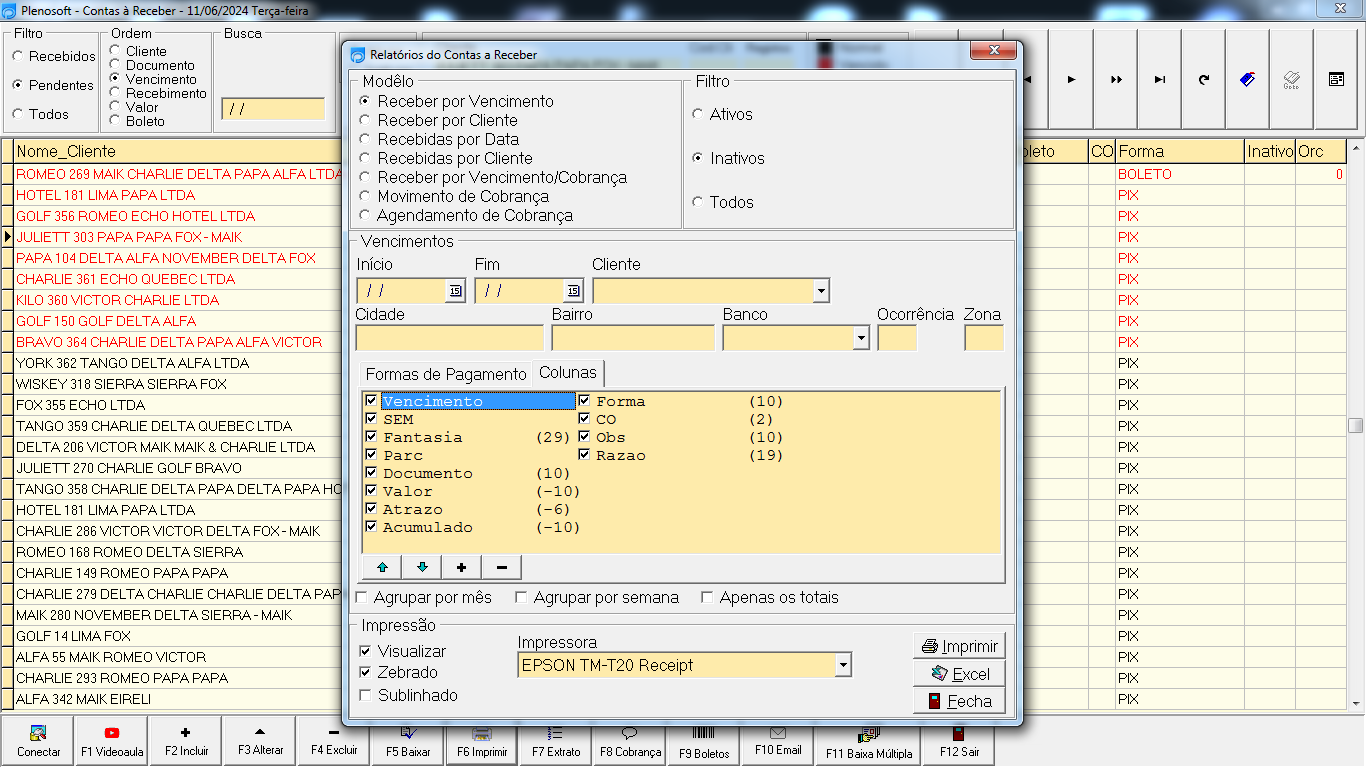Image resolution: width=1366 pixels, height=768 pixels.
Task: Select Ativos filter option
Action: click(722, 114)
